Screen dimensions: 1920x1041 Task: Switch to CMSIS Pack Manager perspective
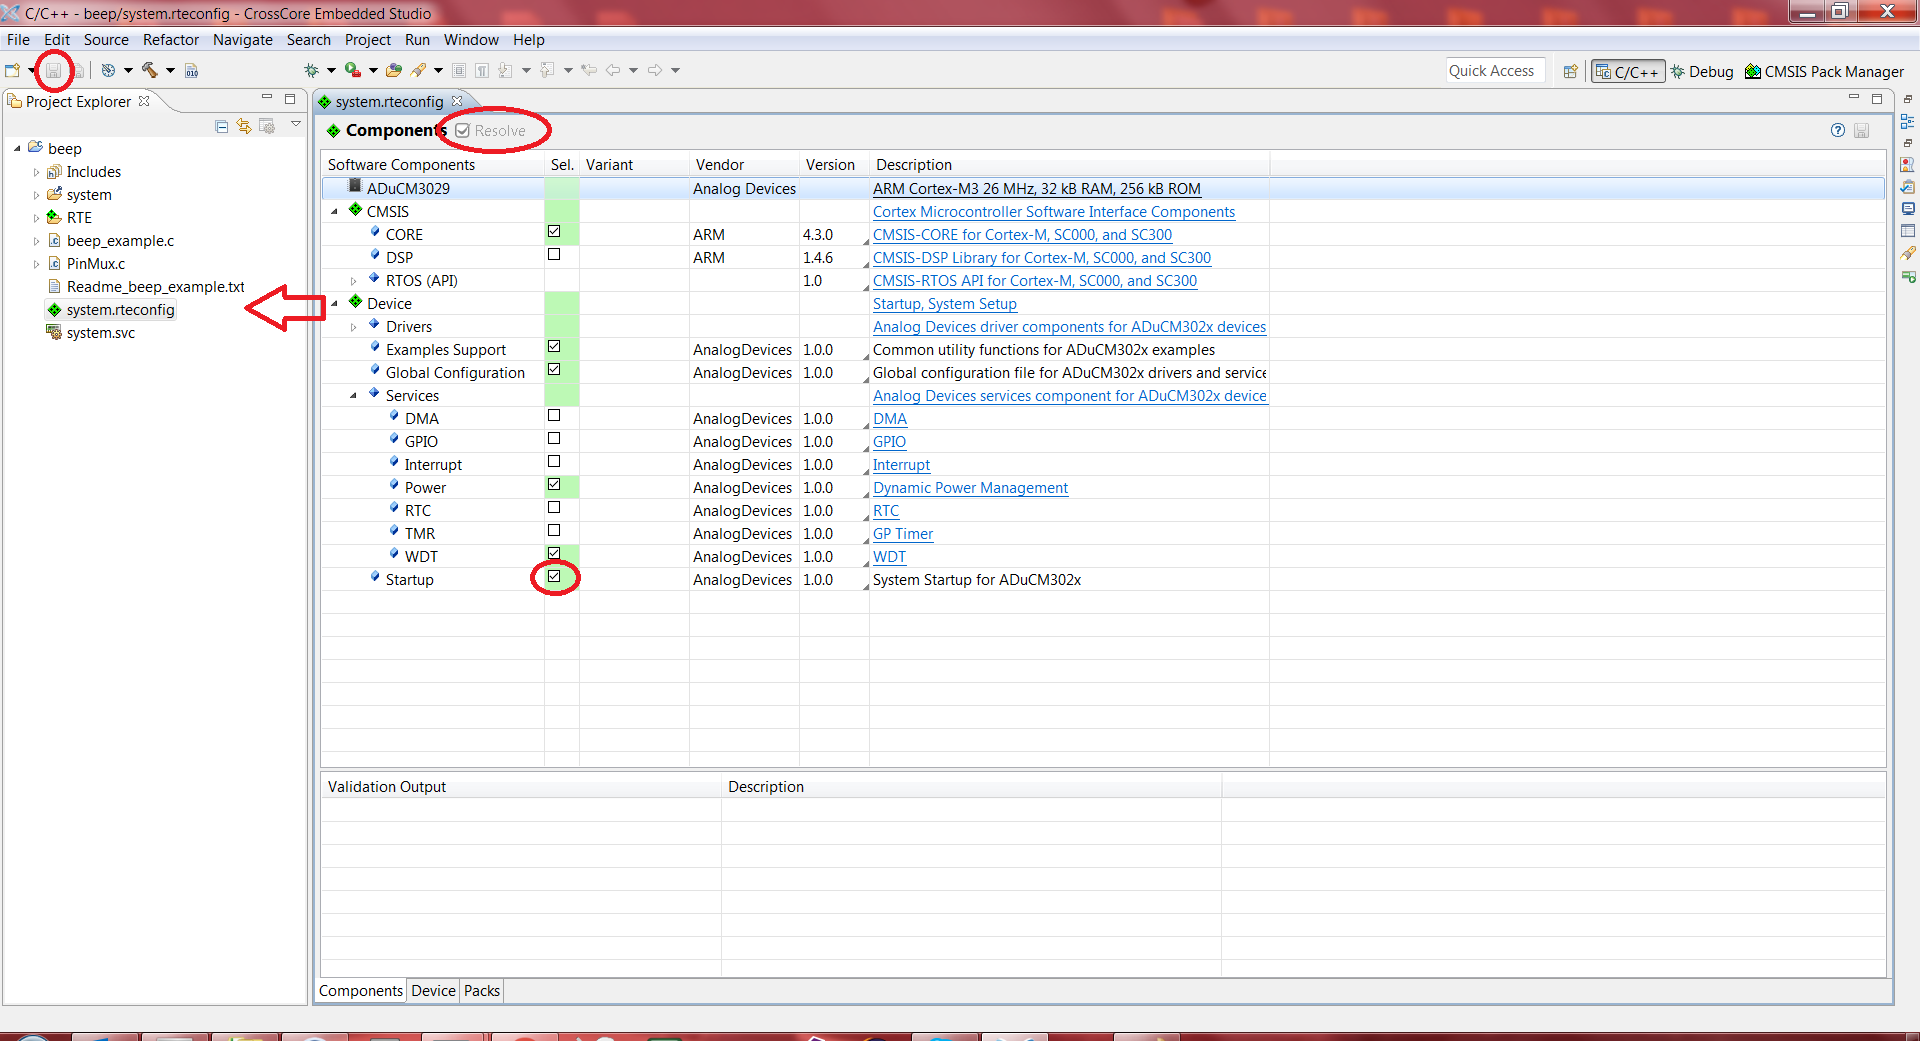pyautogui.click(x=1825, y=72)
